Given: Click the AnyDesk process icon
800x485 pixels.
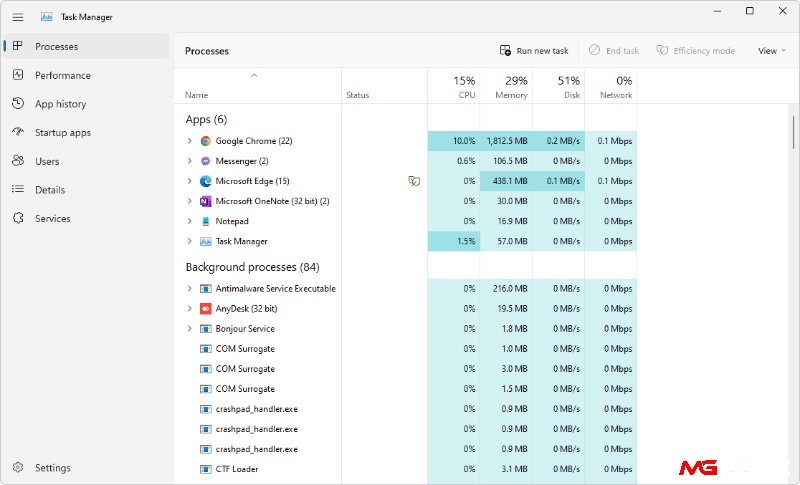Looking at the screenshot, I should pos(205,309).
